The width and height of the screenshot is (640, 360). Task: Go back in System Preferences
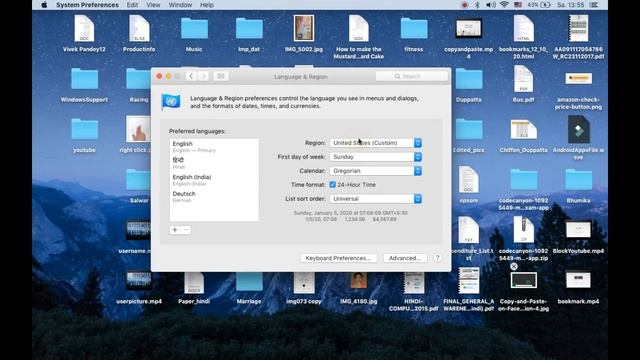click(191, 76)
